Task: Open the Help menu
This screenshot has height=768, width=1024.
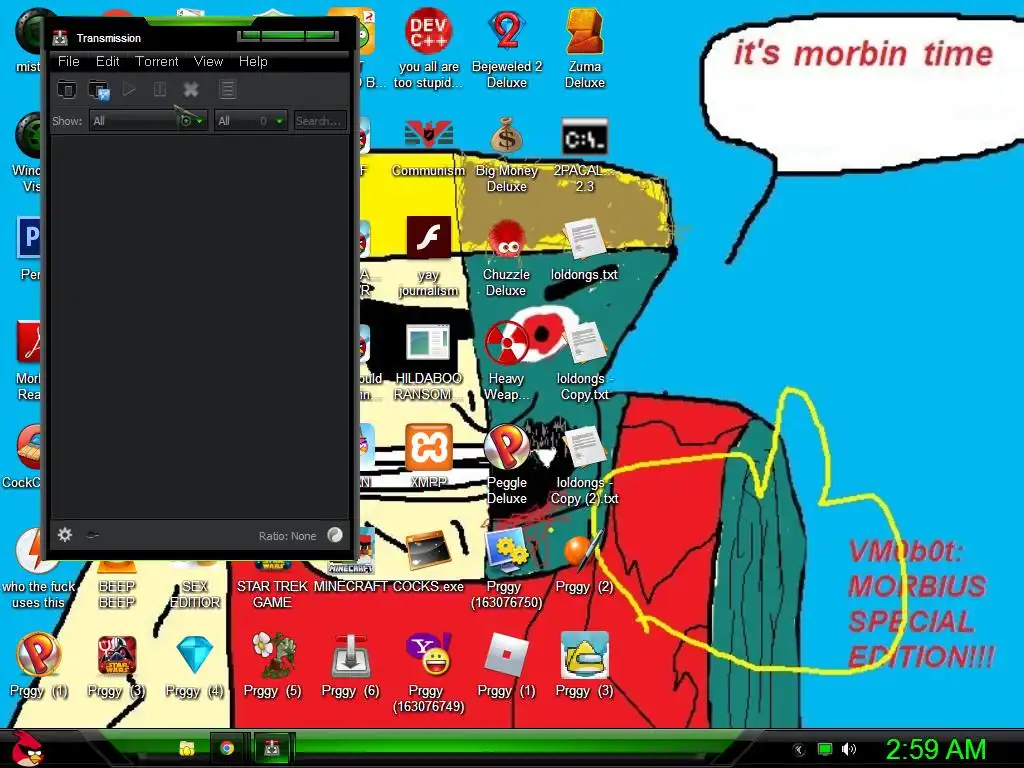Action: point(253,61)
